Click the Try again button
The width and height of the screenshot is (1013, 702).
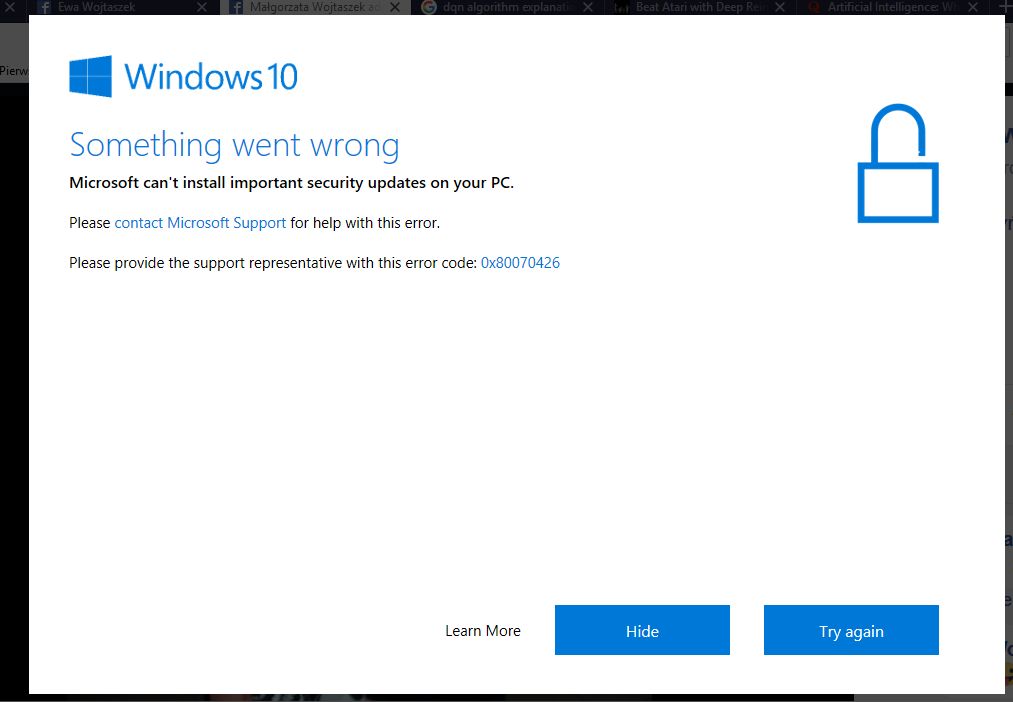[x=851, y=630]
